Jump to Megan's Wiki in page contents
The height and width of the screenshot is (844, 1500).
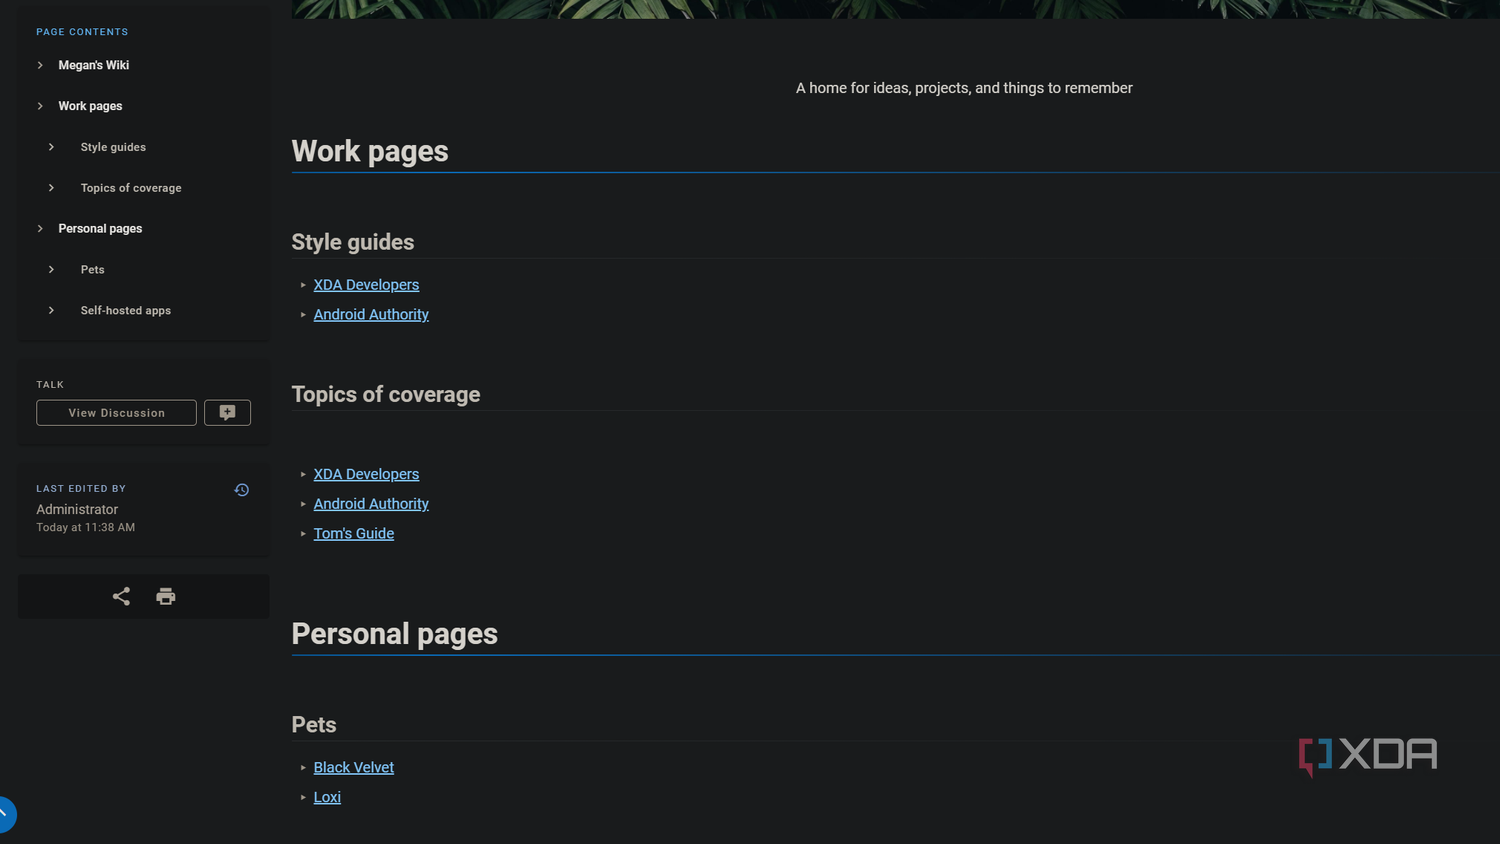94,65
